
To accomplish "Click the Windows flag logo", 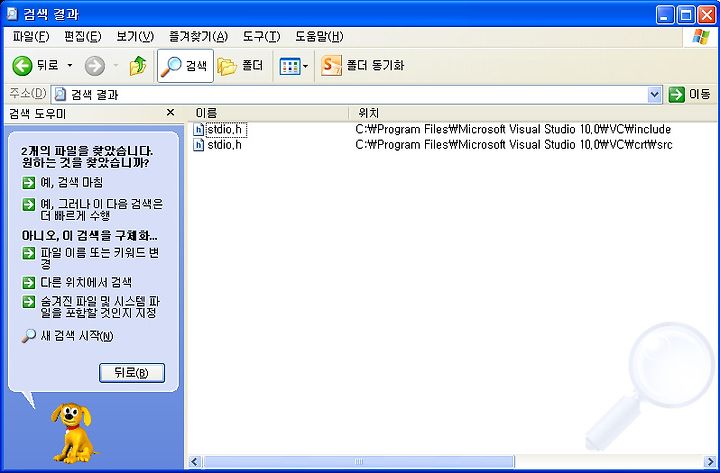I will (x=700, y=37).
